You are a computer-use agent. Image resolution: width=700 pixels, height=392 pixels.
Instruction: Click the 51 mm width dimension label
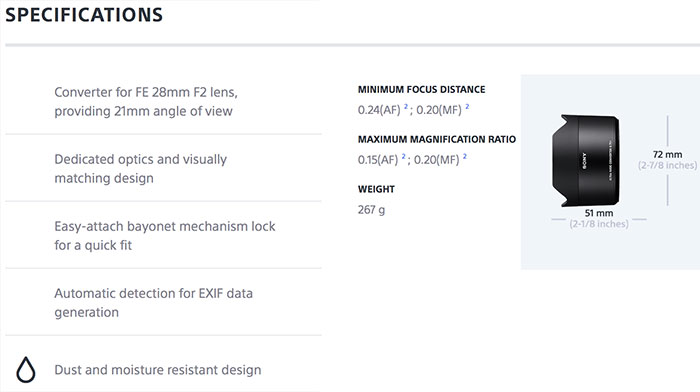point(599,213)
